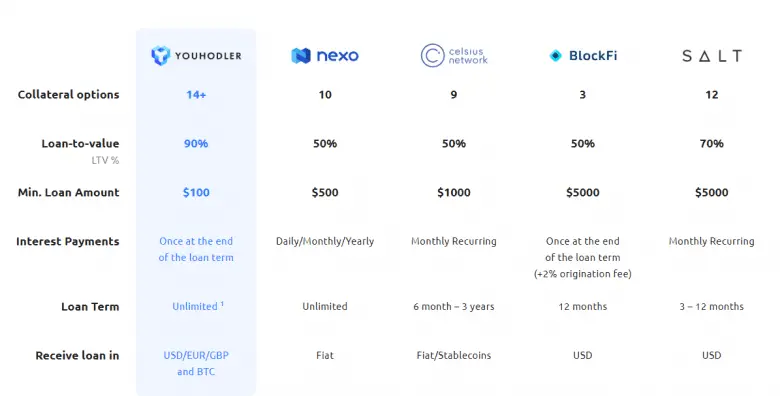
Task: Click the BlockFi diamond logo icon
Action: 555,56
